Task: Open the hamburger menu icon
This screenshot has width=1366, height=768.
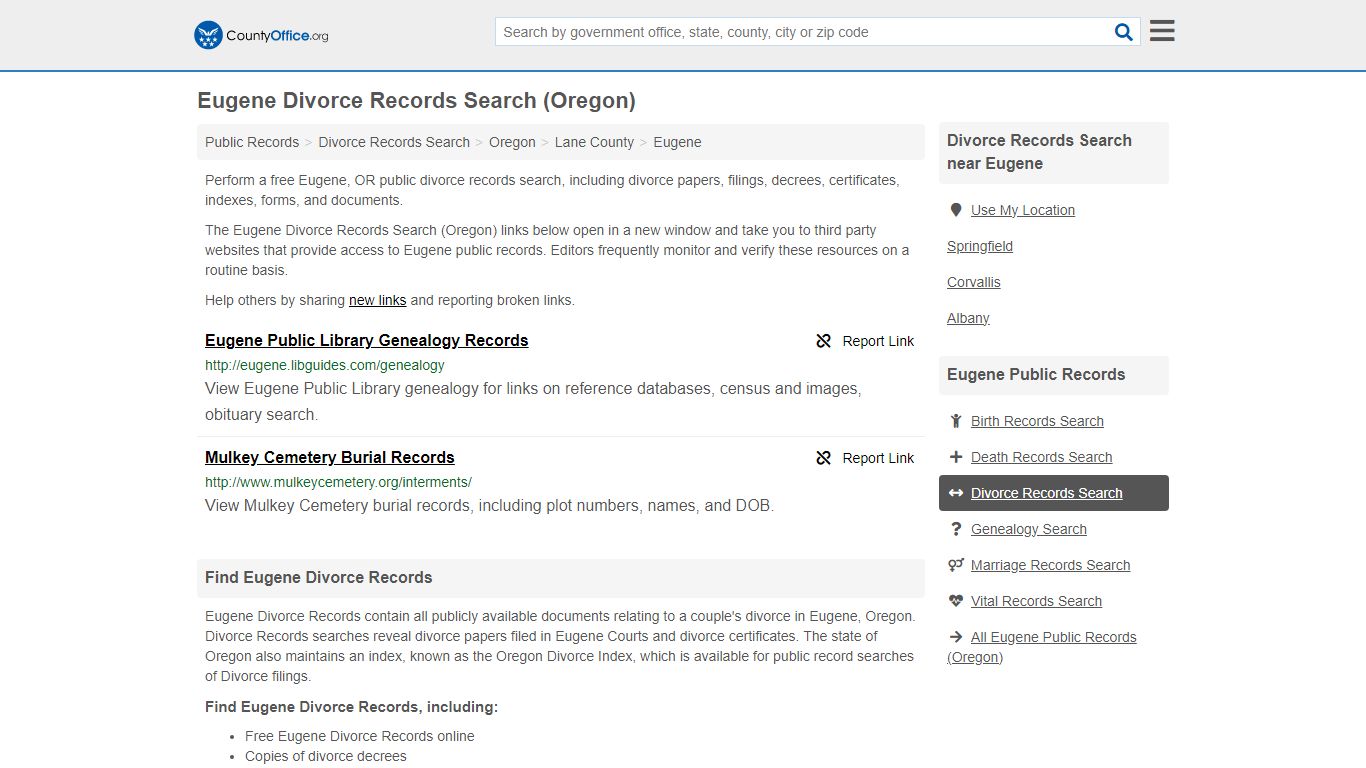Action: (1162, 31)
